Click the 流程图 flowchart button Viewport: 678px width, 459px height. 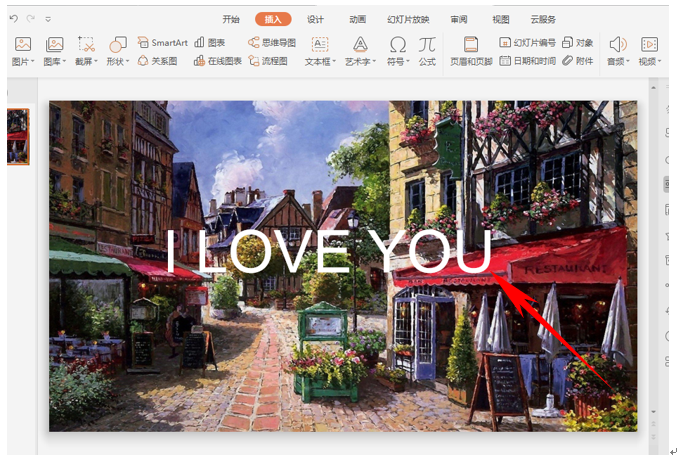point(268,61)
